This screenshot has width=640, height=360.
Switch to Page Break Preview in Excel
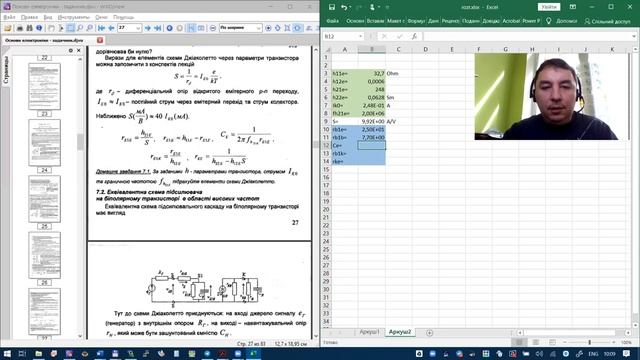coord(552,342)
